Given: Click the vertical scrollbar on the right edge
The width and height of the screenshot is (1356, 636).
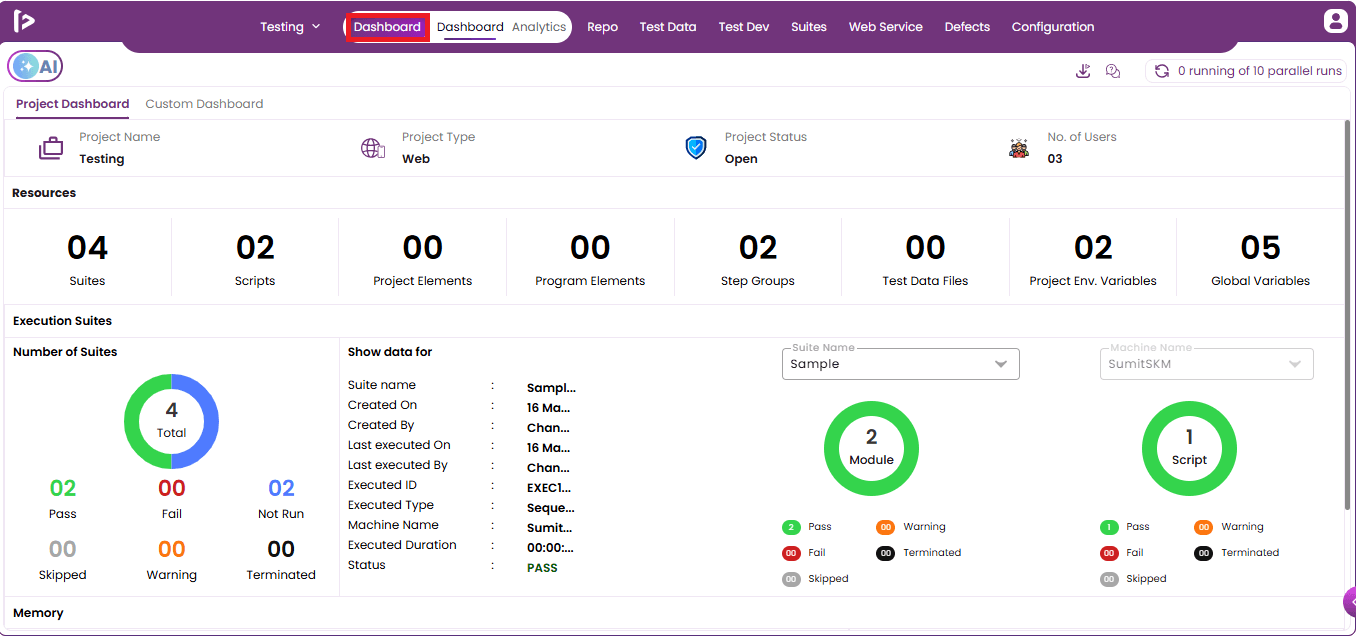Looking at the screenshot, I should pyautogui.click(x=1350, y=315).
